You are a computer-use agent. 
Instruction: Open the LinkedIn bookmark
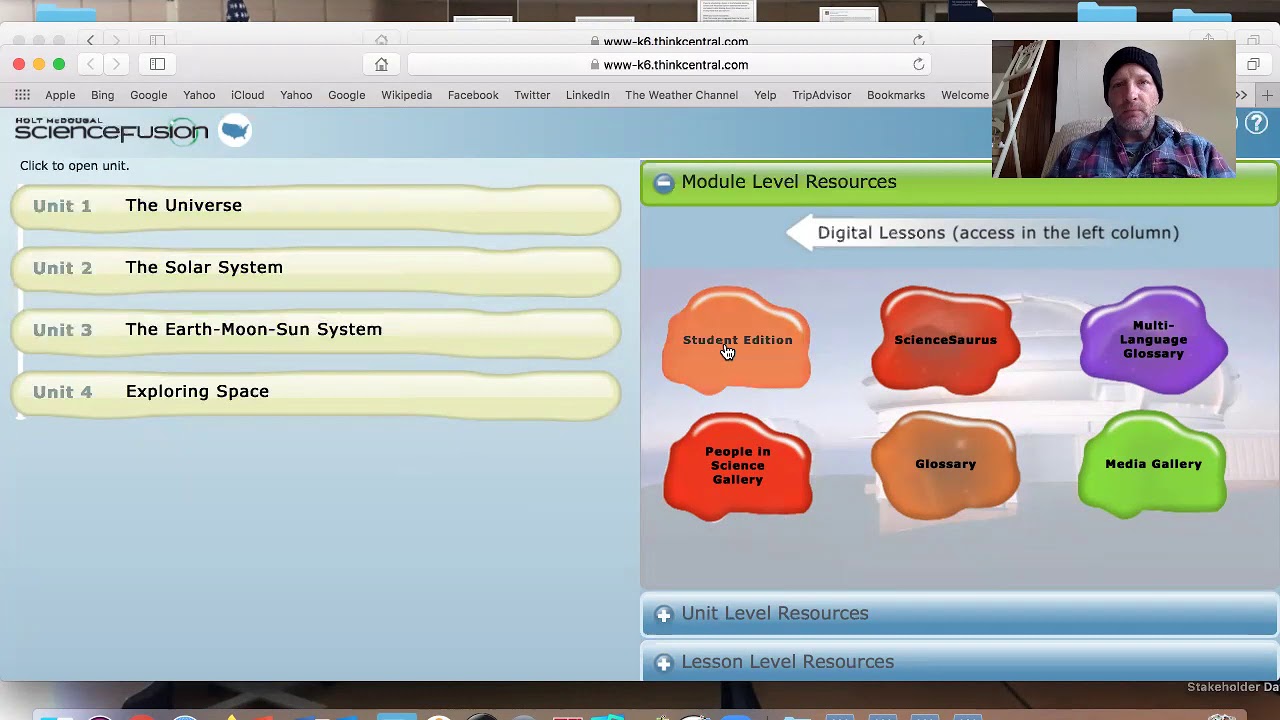coord(587,95)
